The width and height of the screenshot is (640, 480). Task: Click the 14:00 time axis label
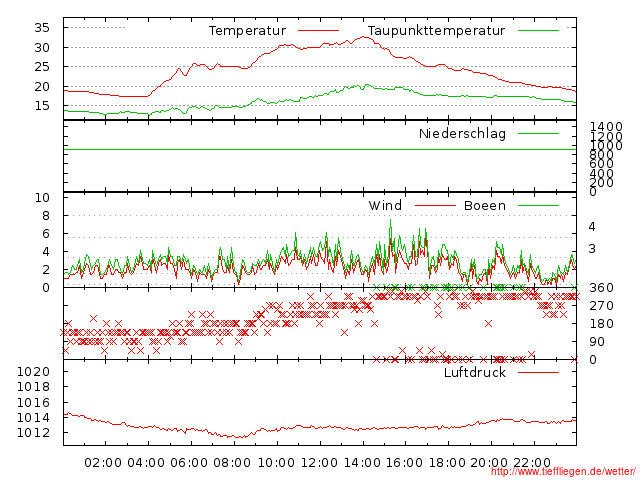362,463
